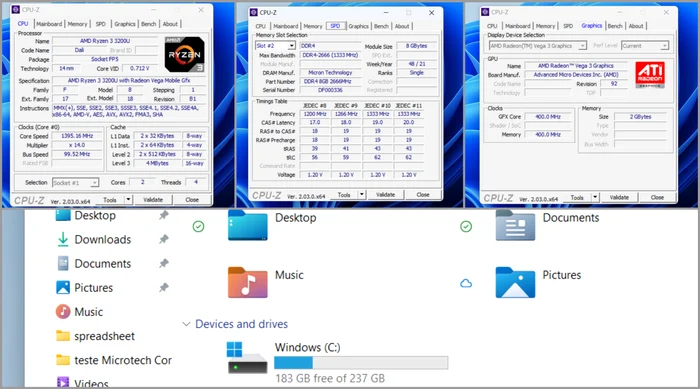Switch to the Bench tab in Graphics window
This screenshot has height=389, width=700.
[615, 26]
